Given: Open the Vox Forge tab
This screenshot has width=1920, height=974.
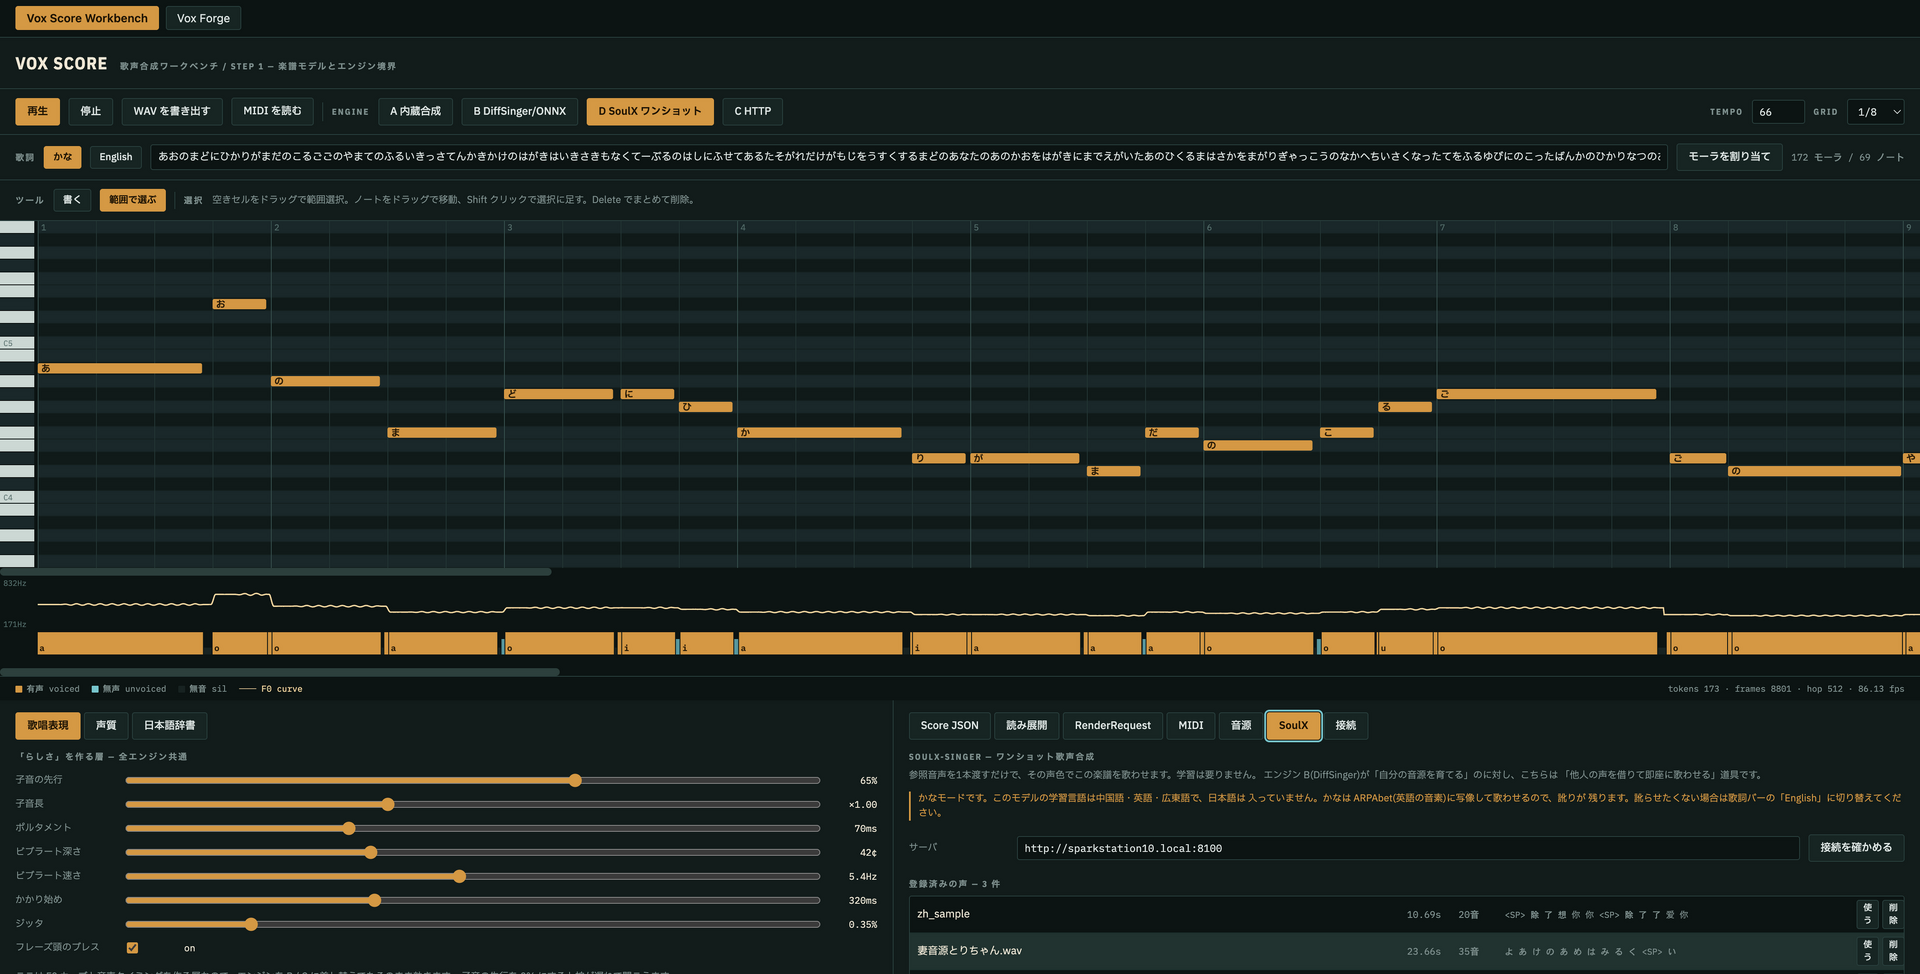Looking at the screenshot, I should [203, 18].
